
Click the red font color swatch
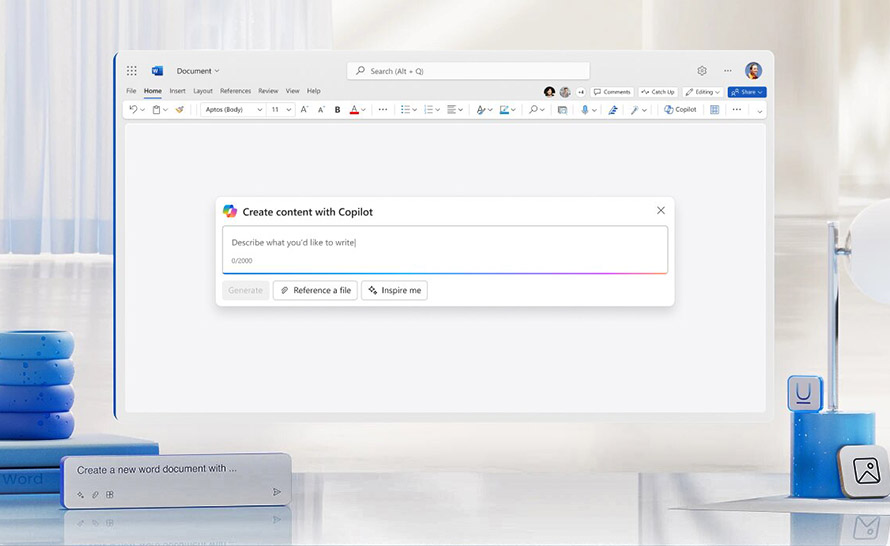[x=354, y=110]
